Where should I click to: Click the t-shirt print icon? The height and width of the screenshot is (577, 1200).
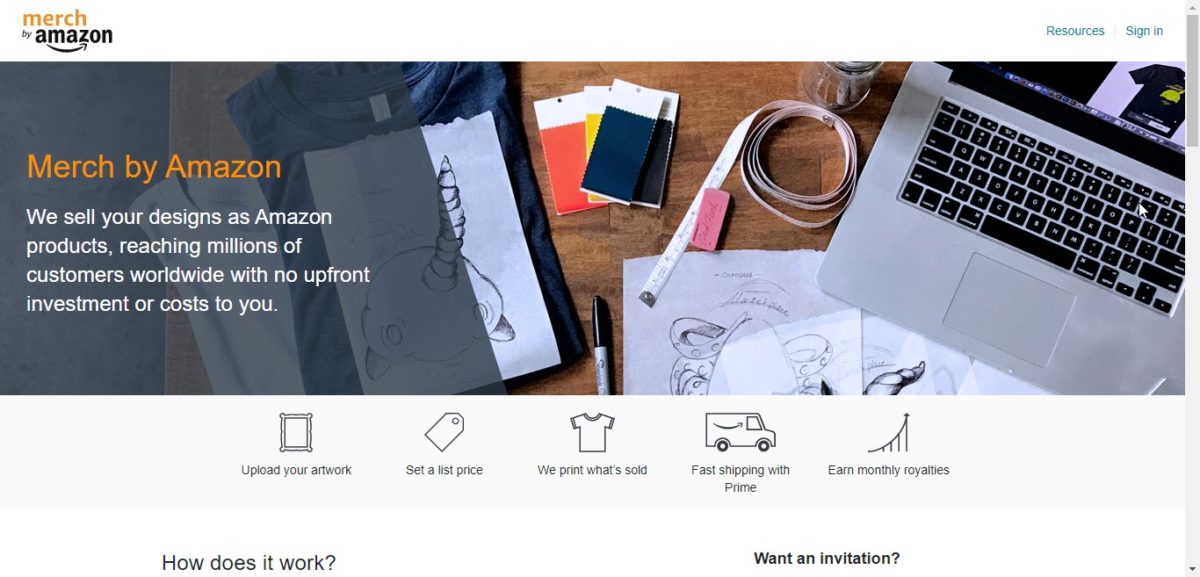592,432
